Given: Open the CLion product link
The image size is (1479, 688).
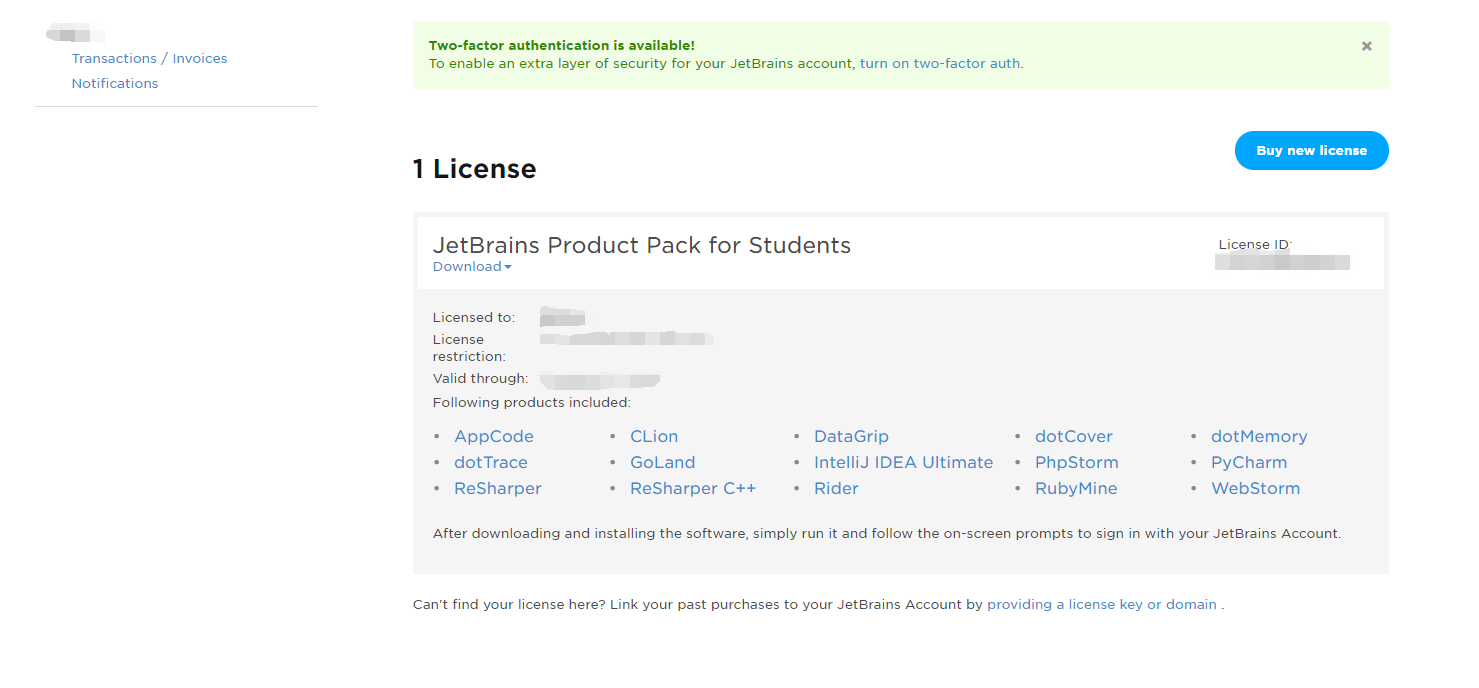Looking at the screenshot, I should [654, 436].
